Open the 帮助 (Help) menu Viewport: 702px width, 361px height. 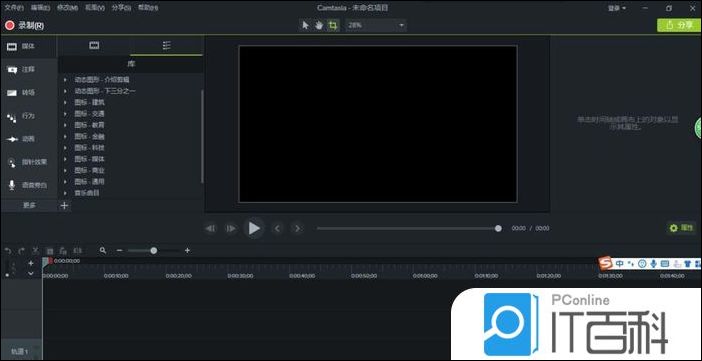point(148,8)
